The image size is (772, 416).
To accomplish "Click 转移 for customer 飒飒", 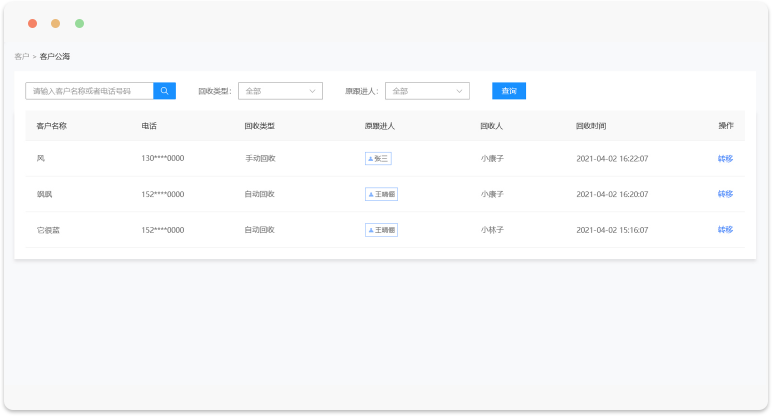I will tap(725, 194).
